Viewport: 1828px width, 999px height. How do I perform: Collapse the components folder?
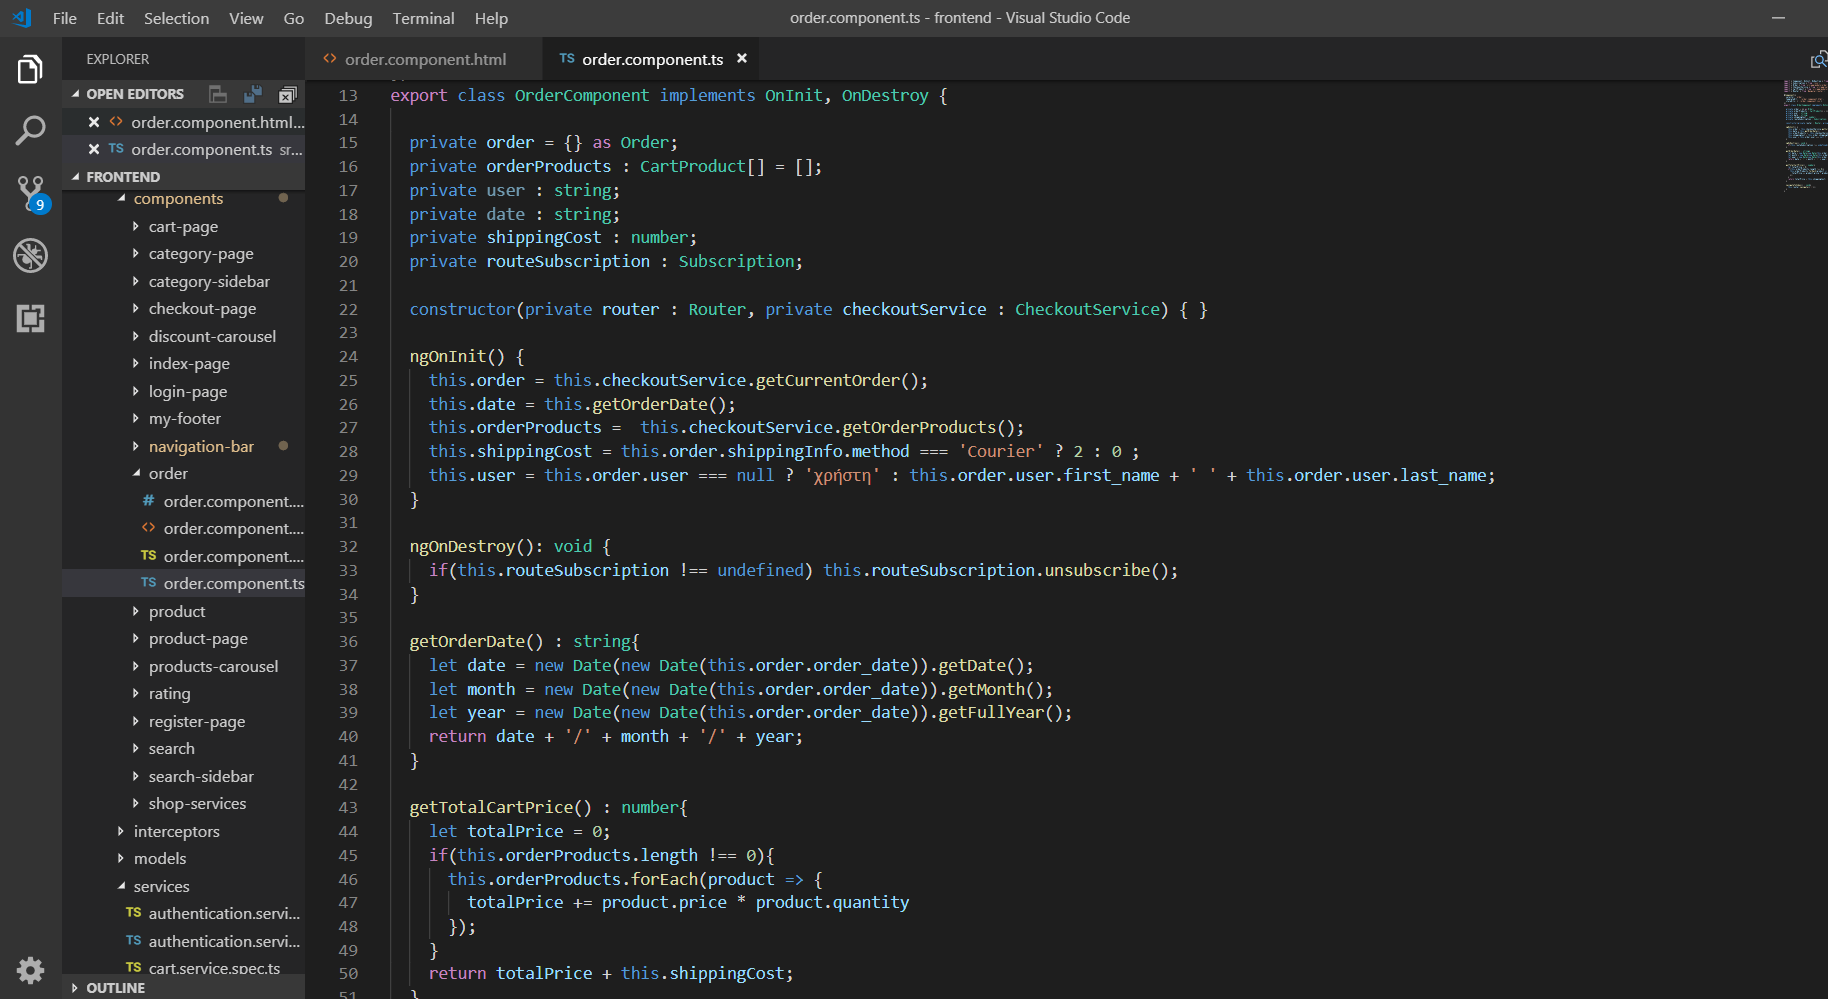[x=183, y=199]
